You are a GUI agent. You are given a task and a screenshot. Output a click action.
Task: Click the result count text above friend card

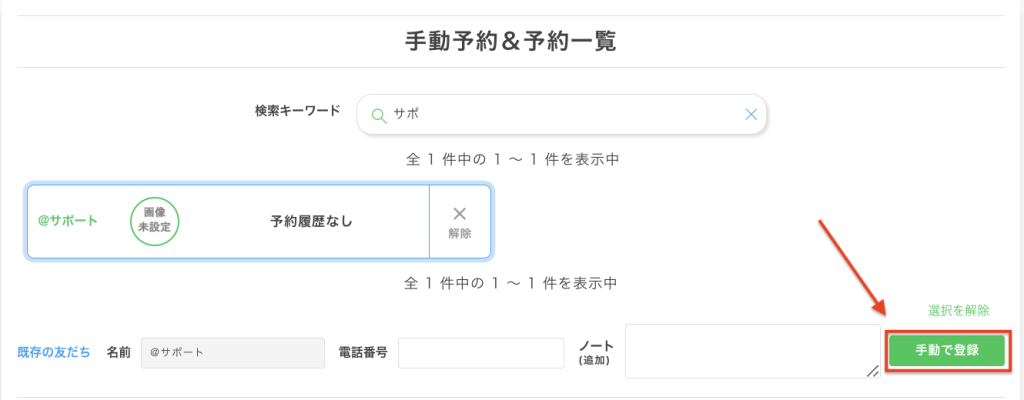pyautogui.click(x=511, y=159)
